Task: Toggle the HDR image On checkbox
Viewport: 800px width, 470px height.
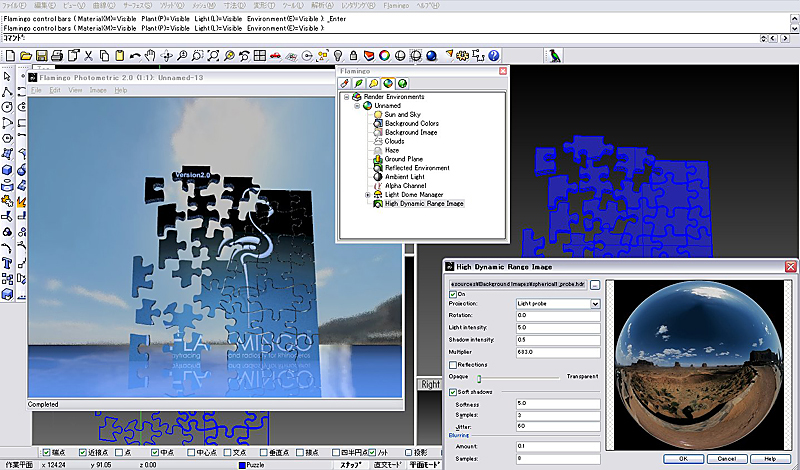Action: point(453,294)
